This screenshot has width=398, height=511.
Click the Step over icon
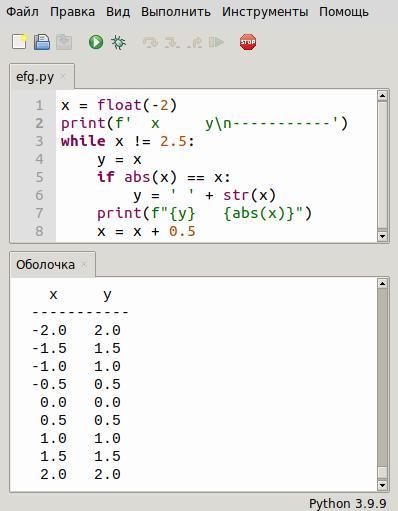click(150, 42)
